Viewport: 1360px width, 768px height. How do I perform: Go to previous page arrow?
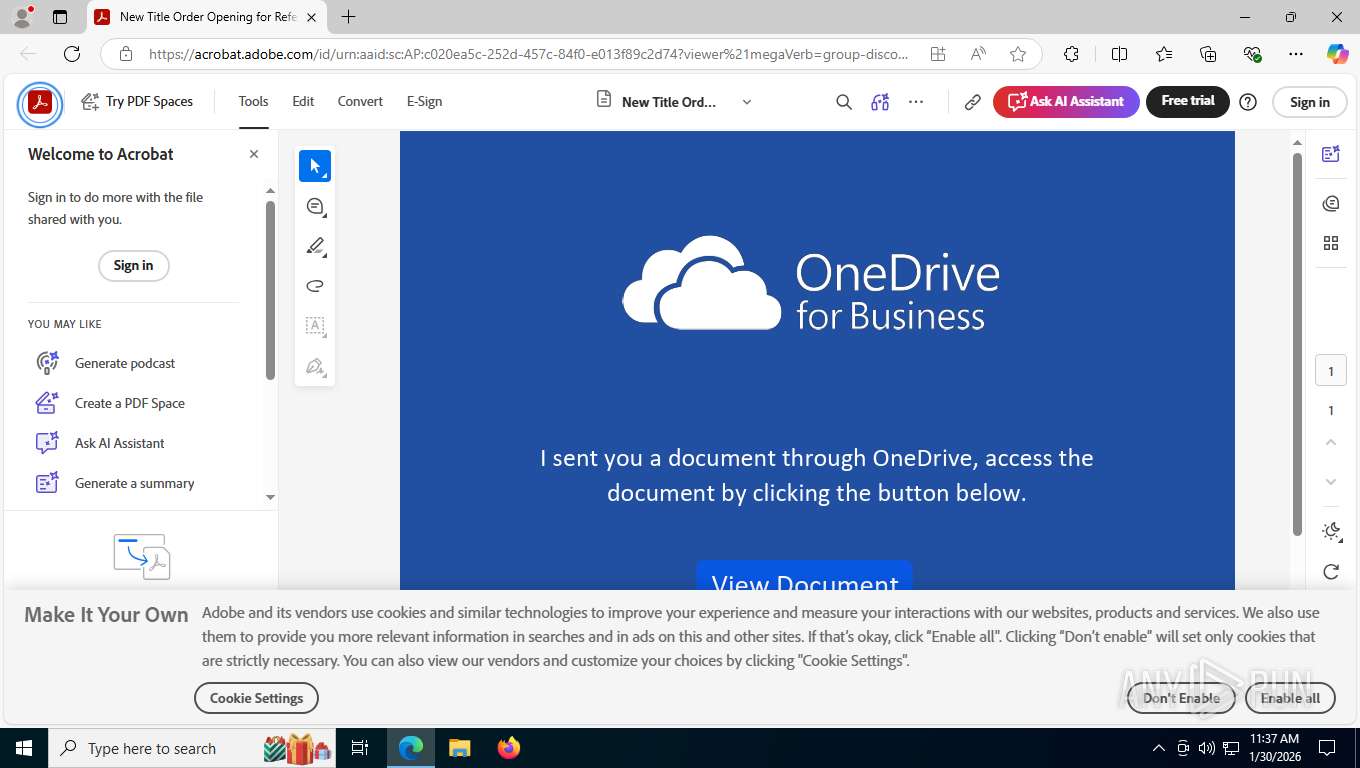(x=1330, y=442)
